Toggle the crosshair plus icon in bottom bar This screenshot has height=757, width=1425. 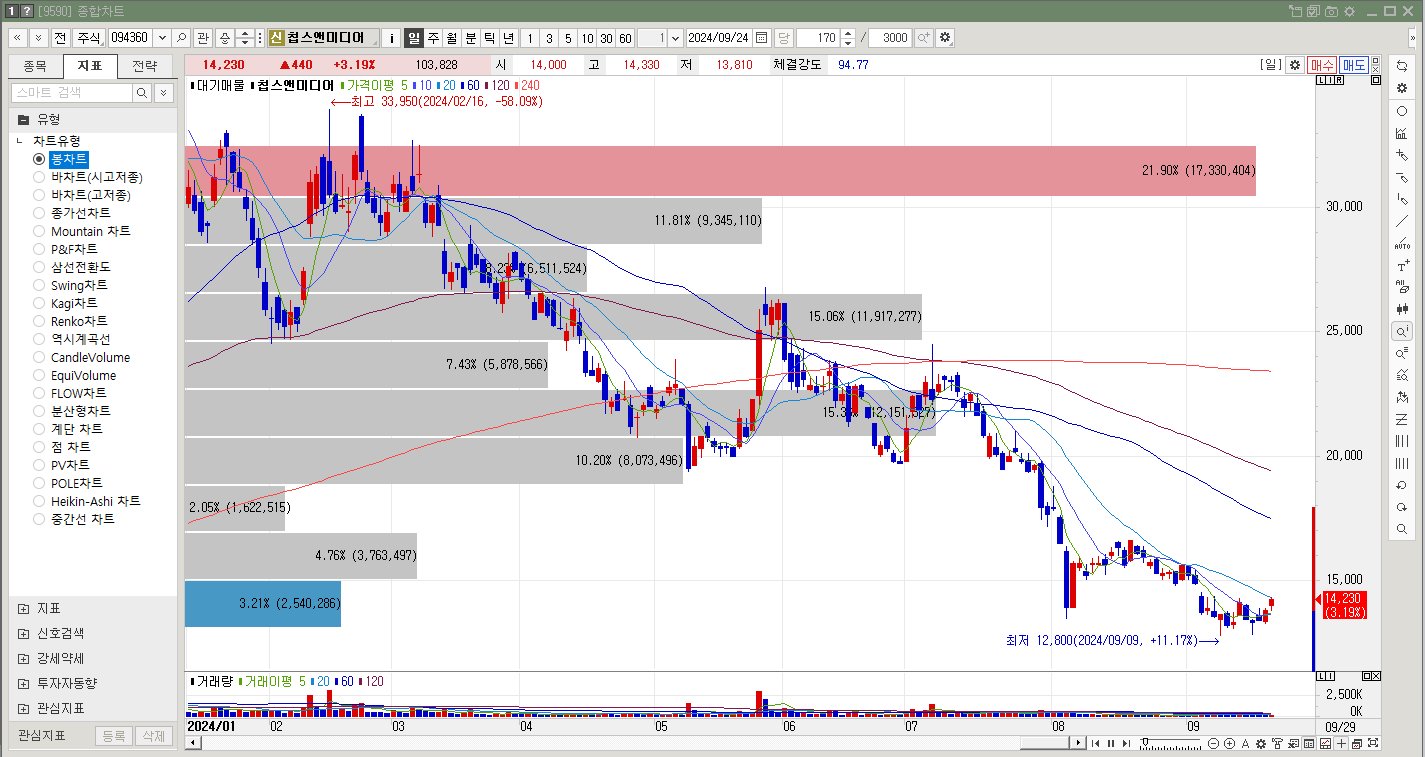coord(1341,743)
